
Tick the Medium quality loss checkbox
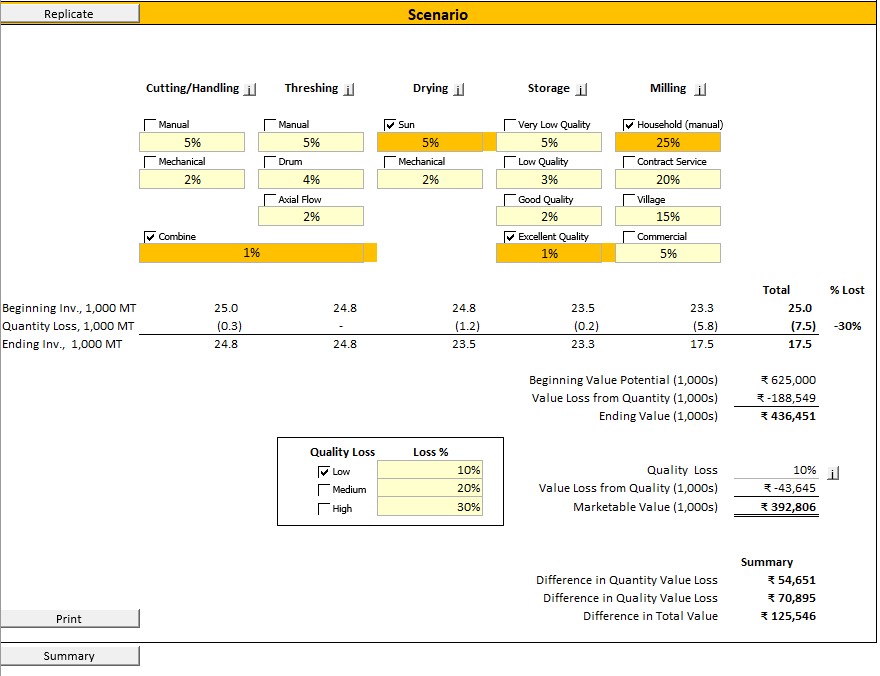tap(324, 490)
